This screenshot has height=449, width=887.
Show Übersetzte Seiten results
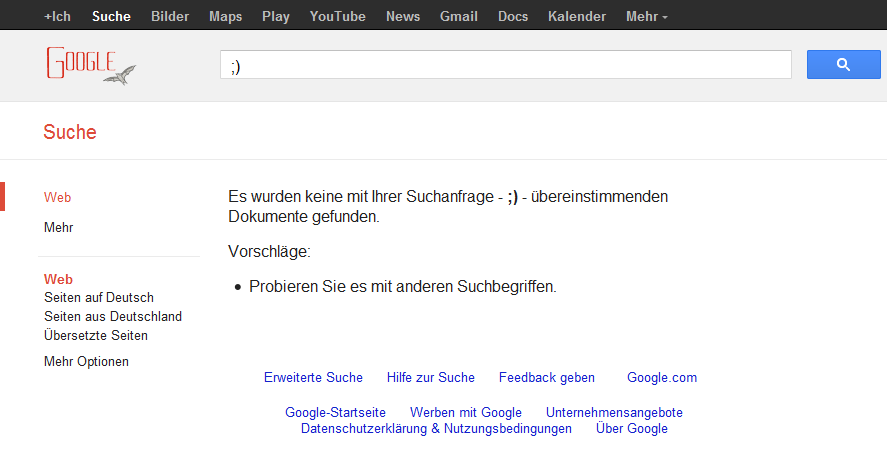pos(96,336)
